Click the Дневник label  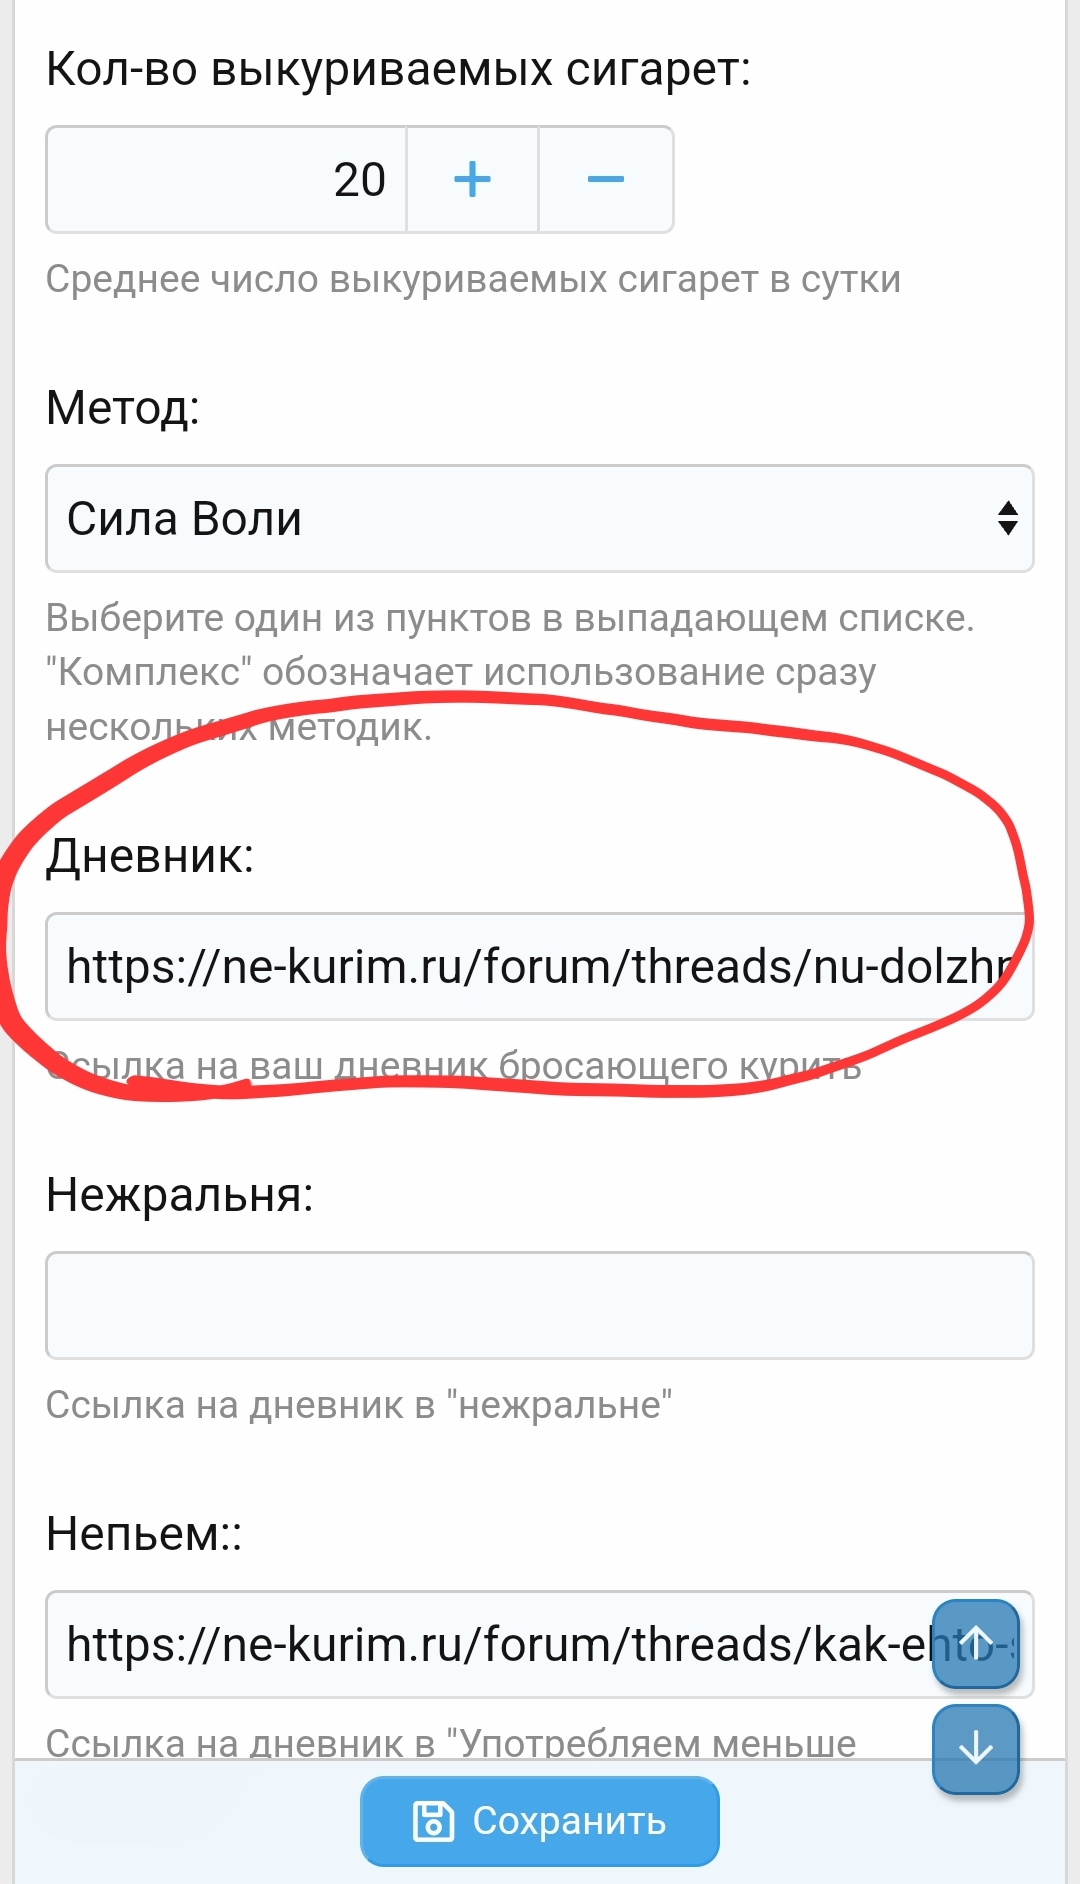pos(150,856)
